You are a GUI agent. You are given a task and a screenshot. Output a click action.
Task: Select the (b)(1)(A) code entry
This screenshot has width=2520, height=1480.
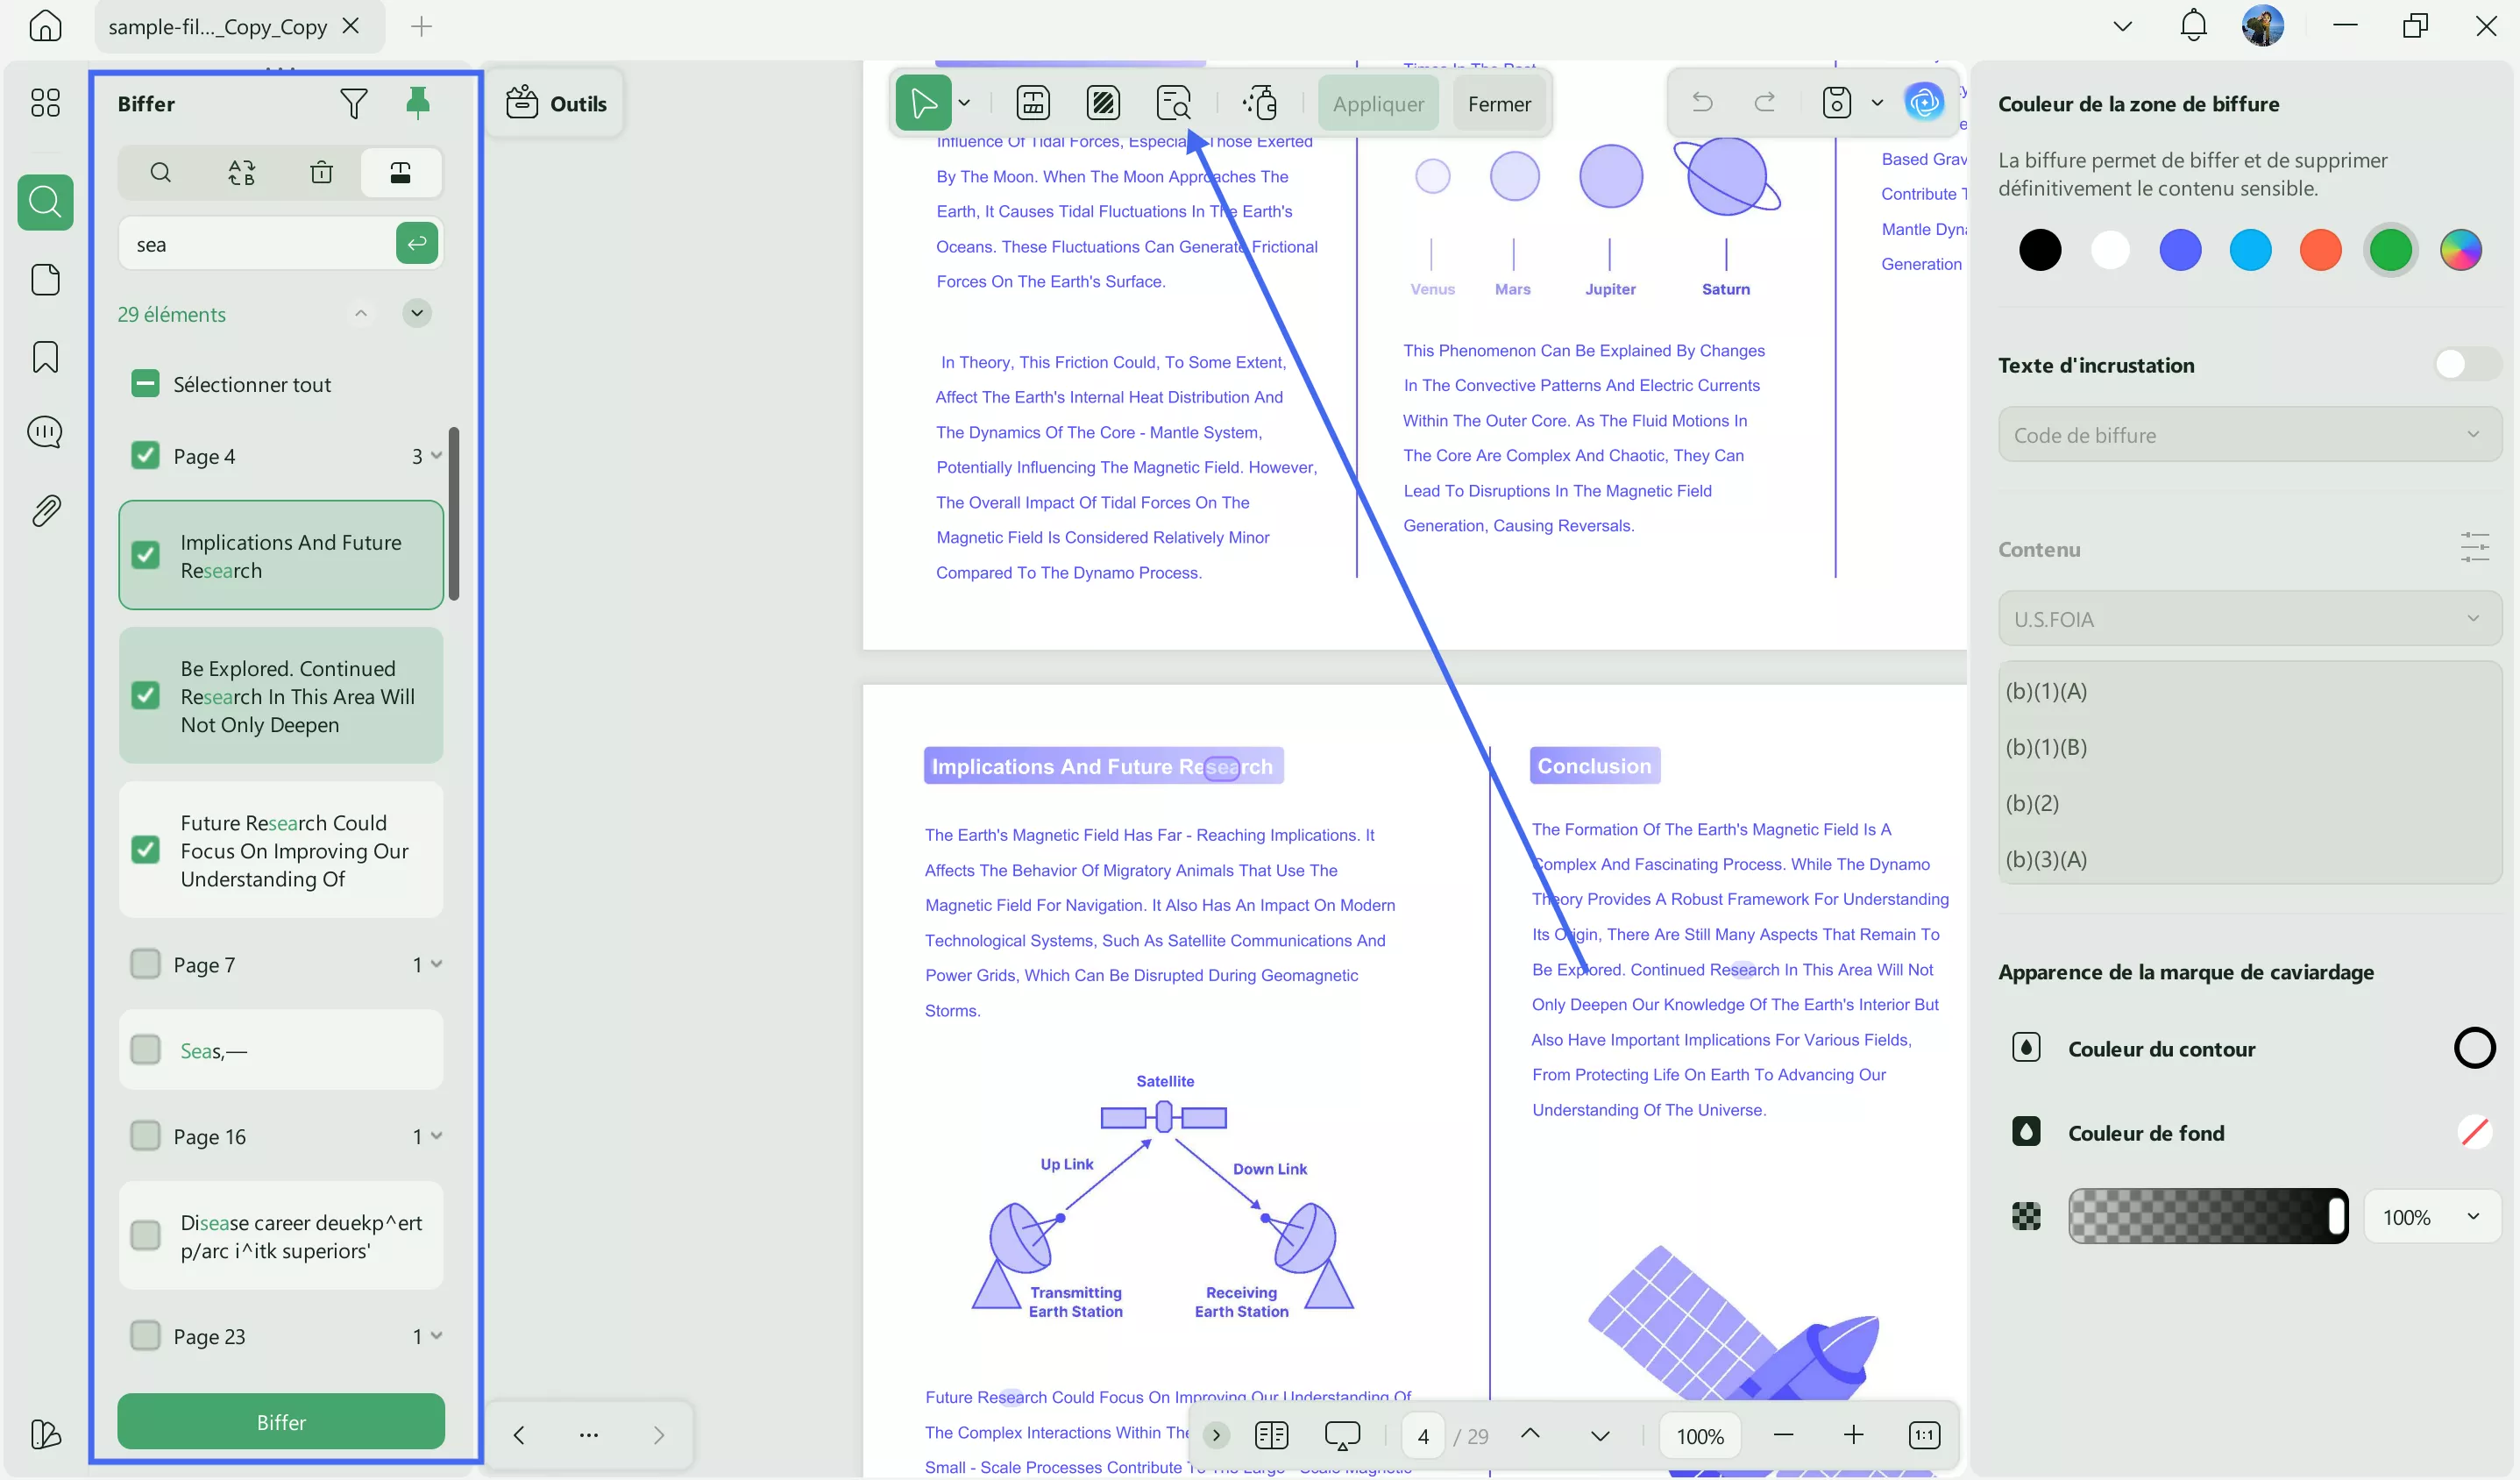click(x=2250, y=691)
